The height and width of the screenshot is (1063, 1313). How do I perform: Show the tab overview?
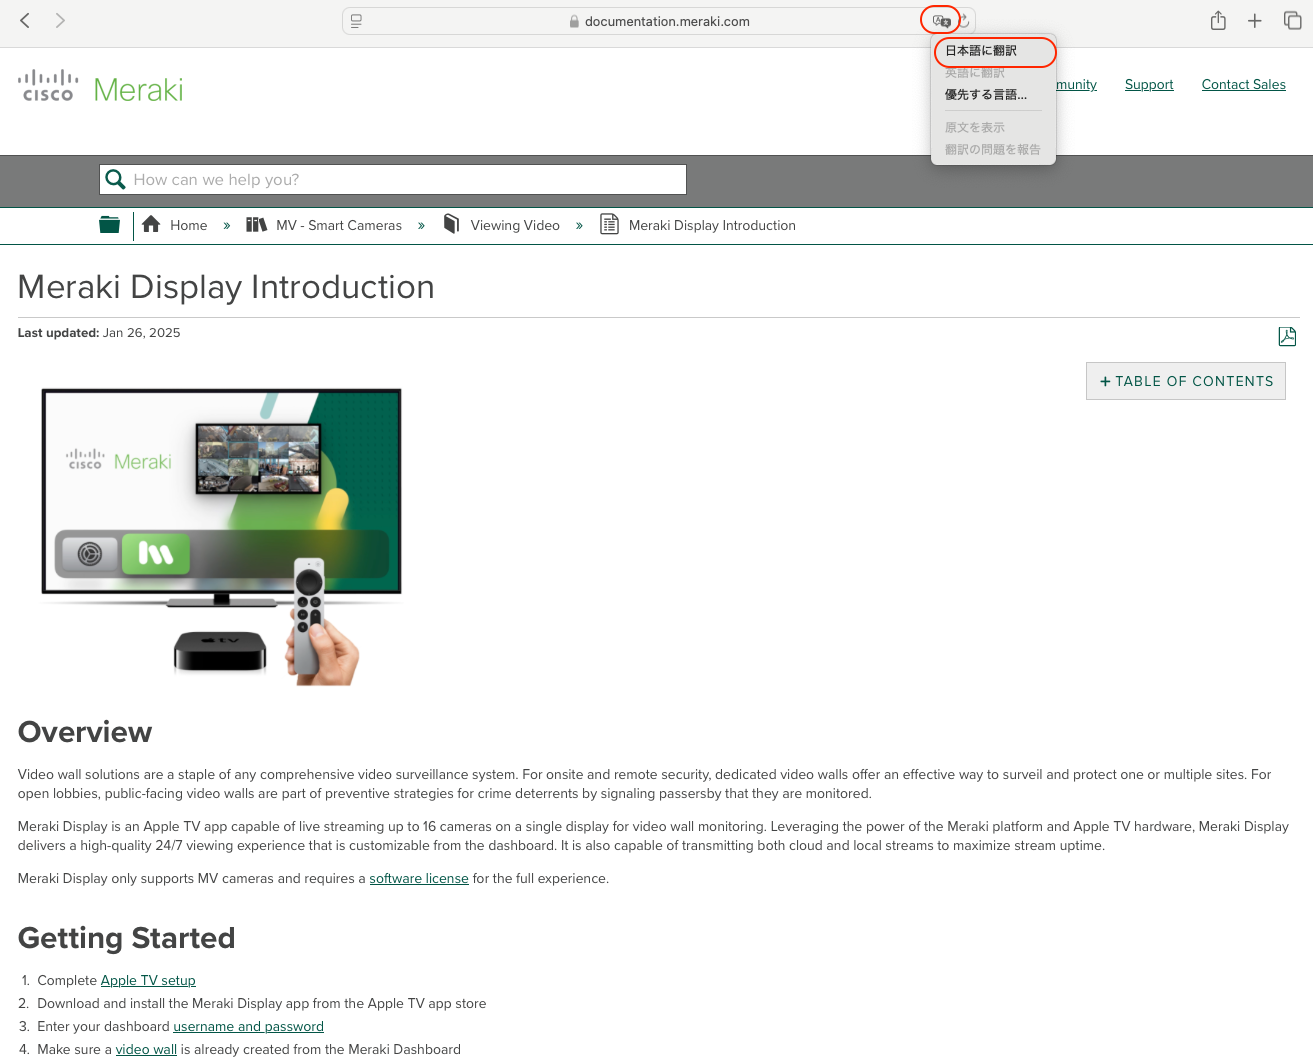[1291, 20]
